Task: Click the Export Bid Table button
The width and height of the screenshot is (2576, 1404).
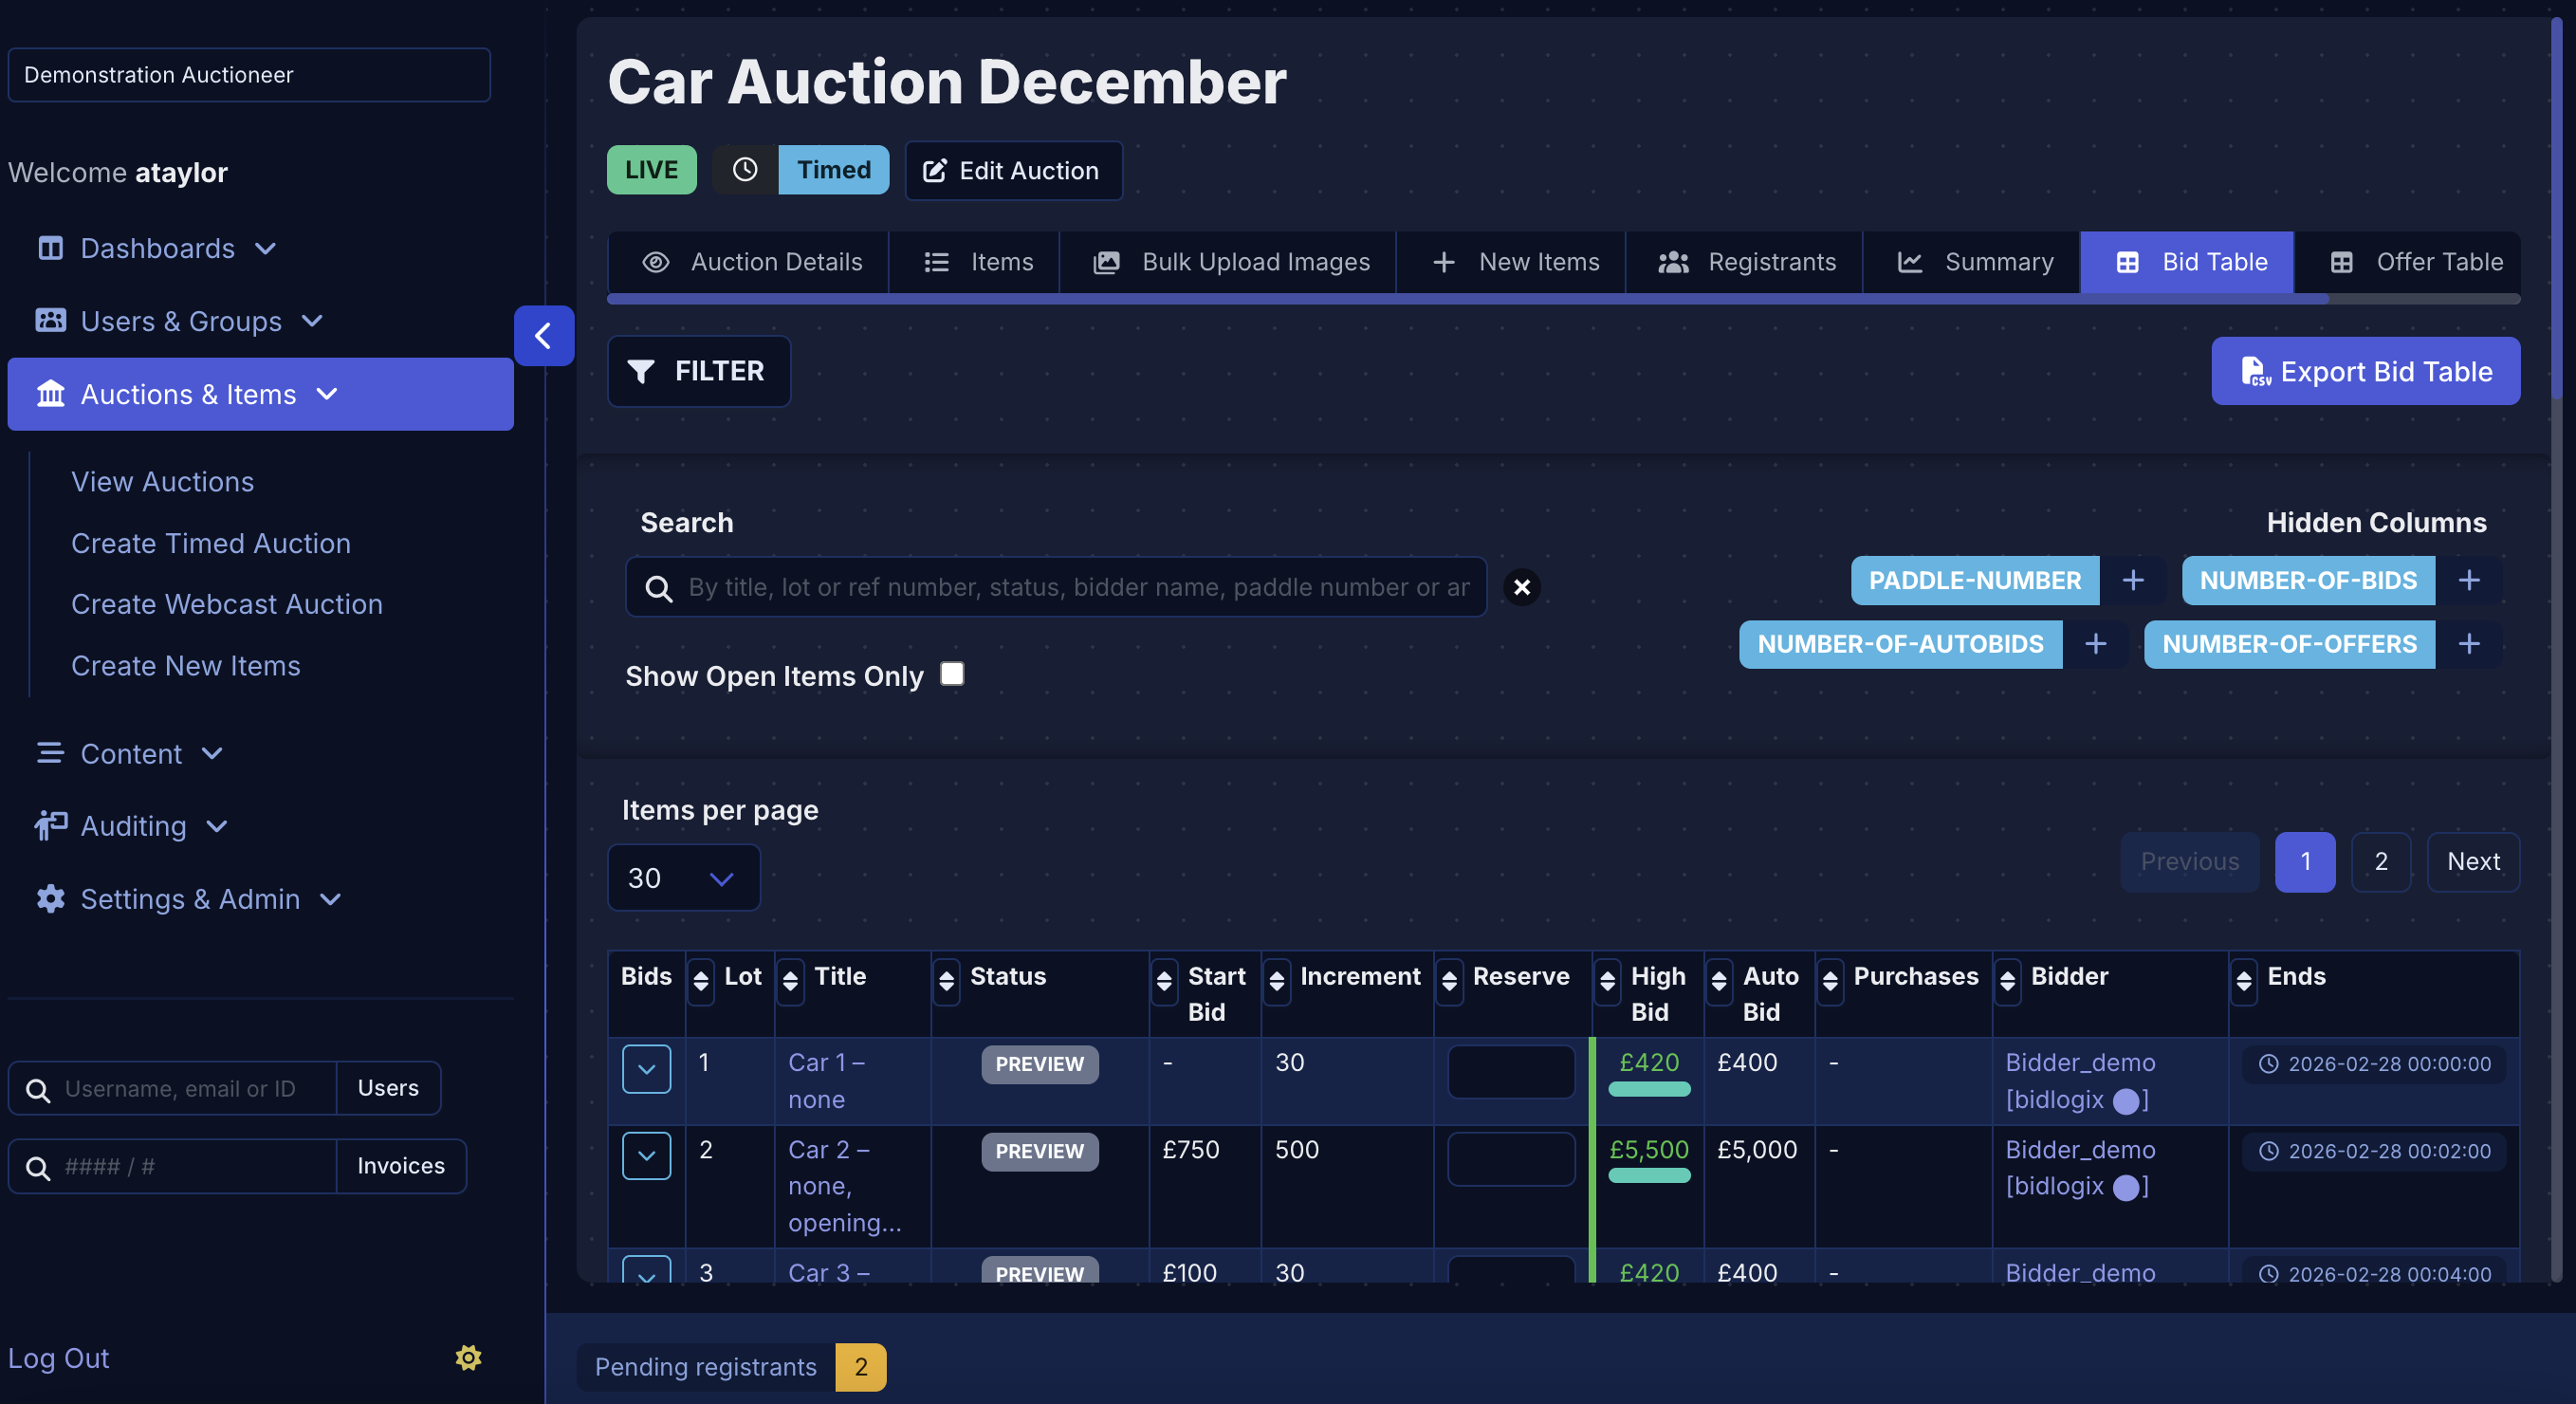Action: (x=2366, y=371)
